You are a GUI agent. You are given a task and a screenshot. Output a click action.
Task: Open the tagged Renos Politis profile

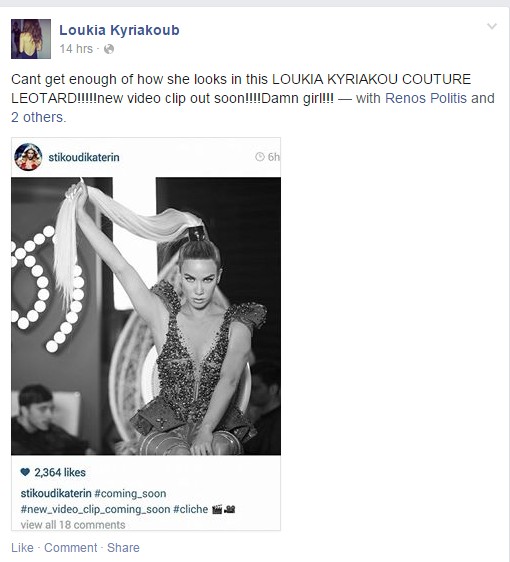426,98
